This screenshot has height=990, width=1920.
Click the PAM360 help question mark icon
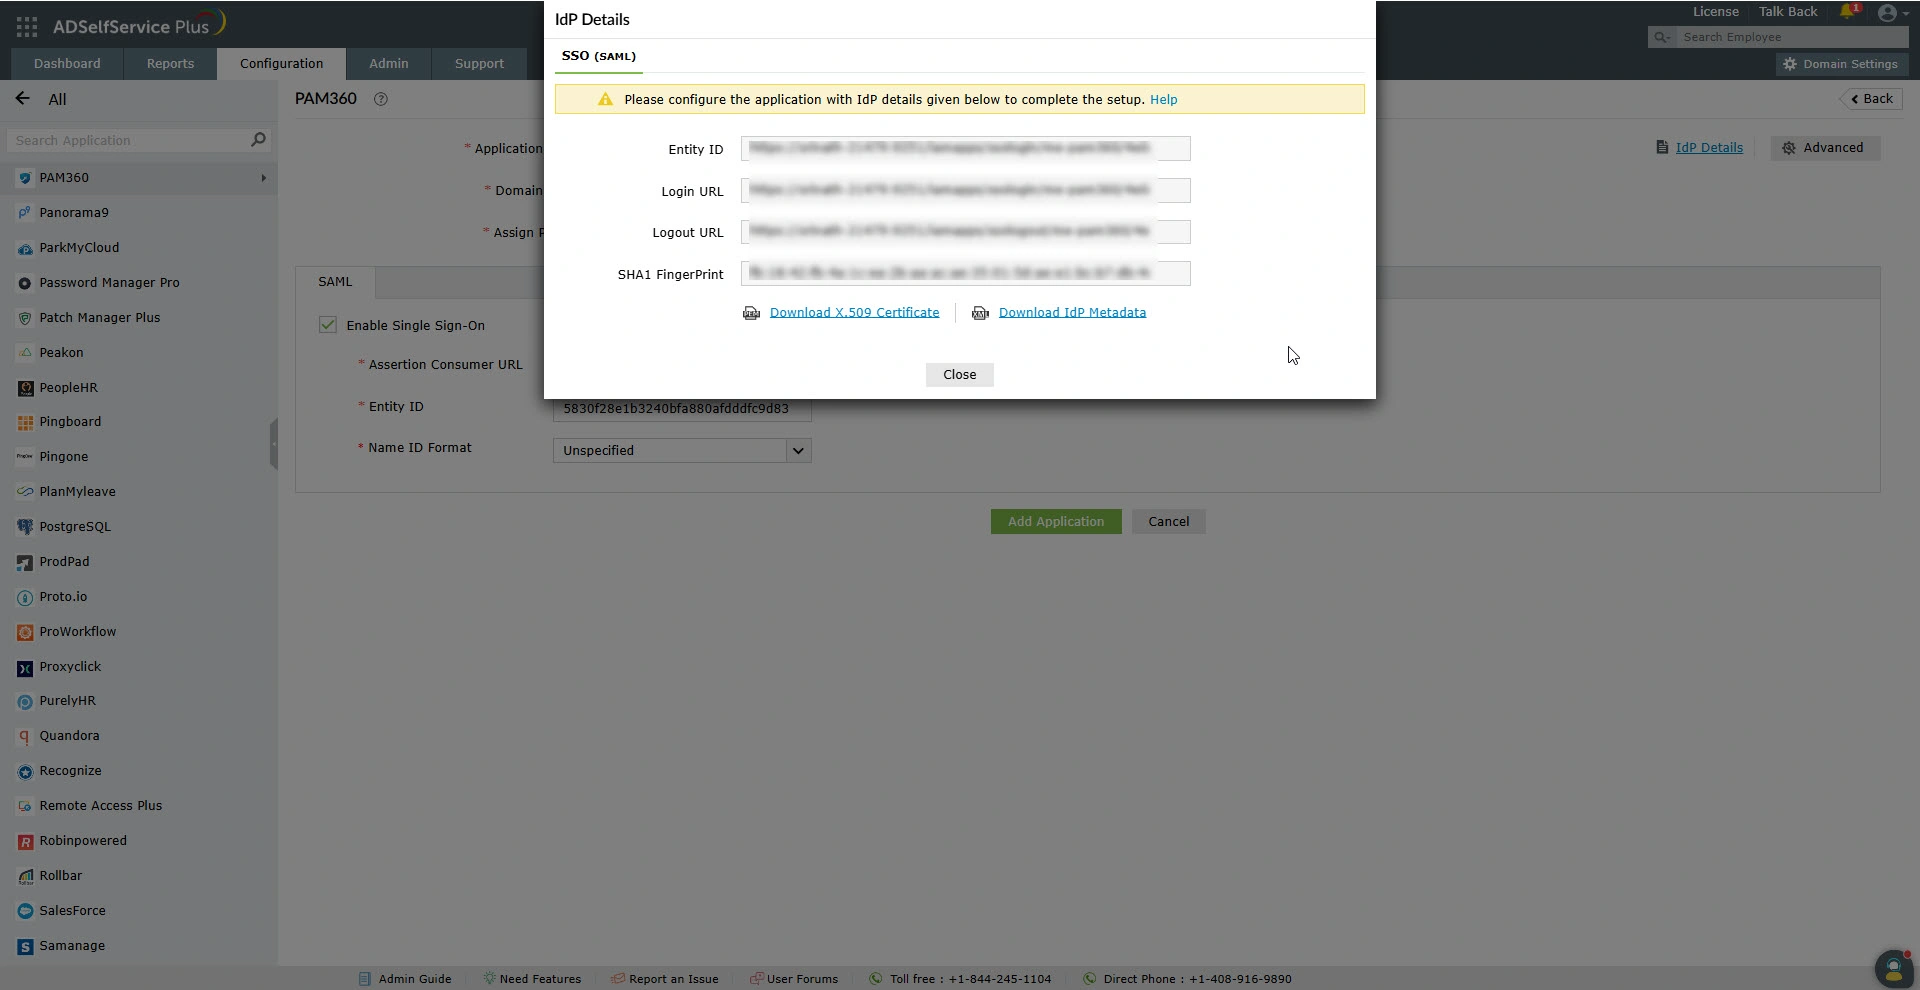pos(380,99)
